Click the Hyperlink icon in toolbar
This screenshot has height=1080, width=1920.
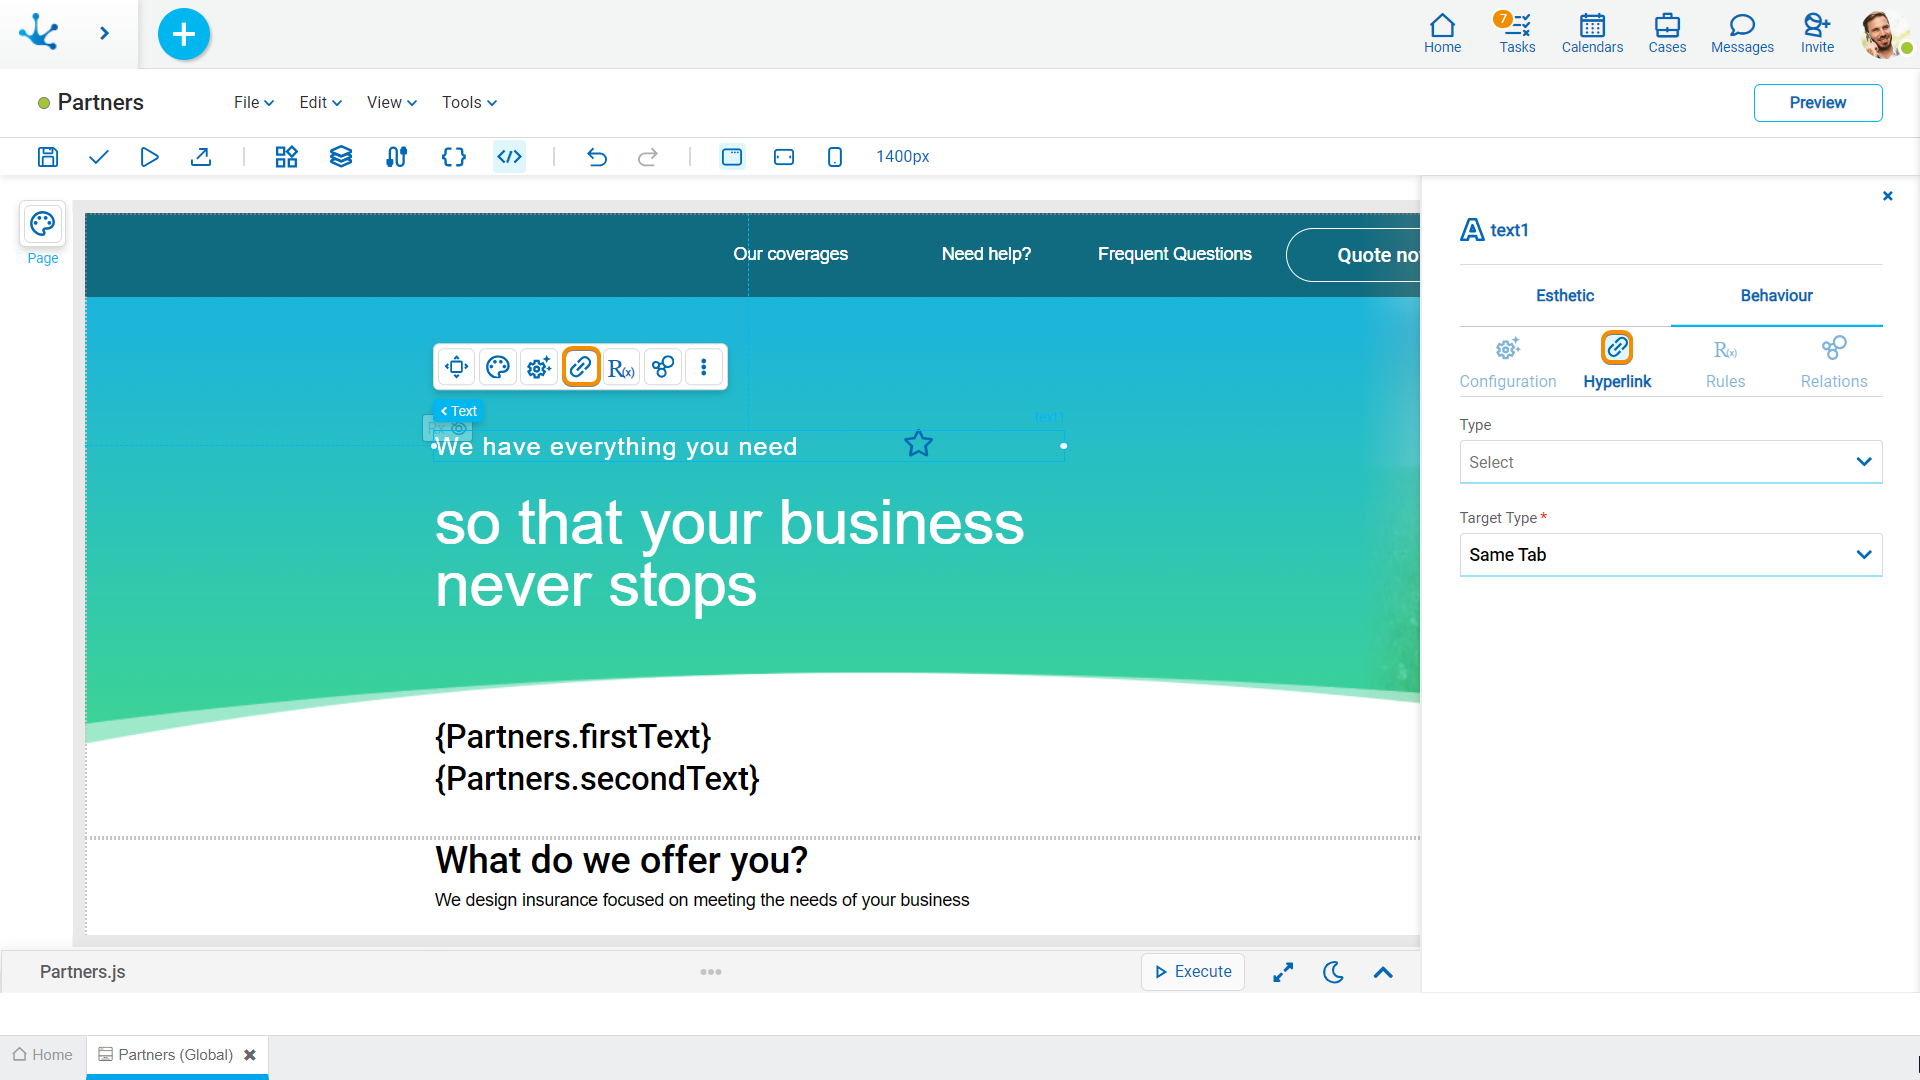(580, 367)
